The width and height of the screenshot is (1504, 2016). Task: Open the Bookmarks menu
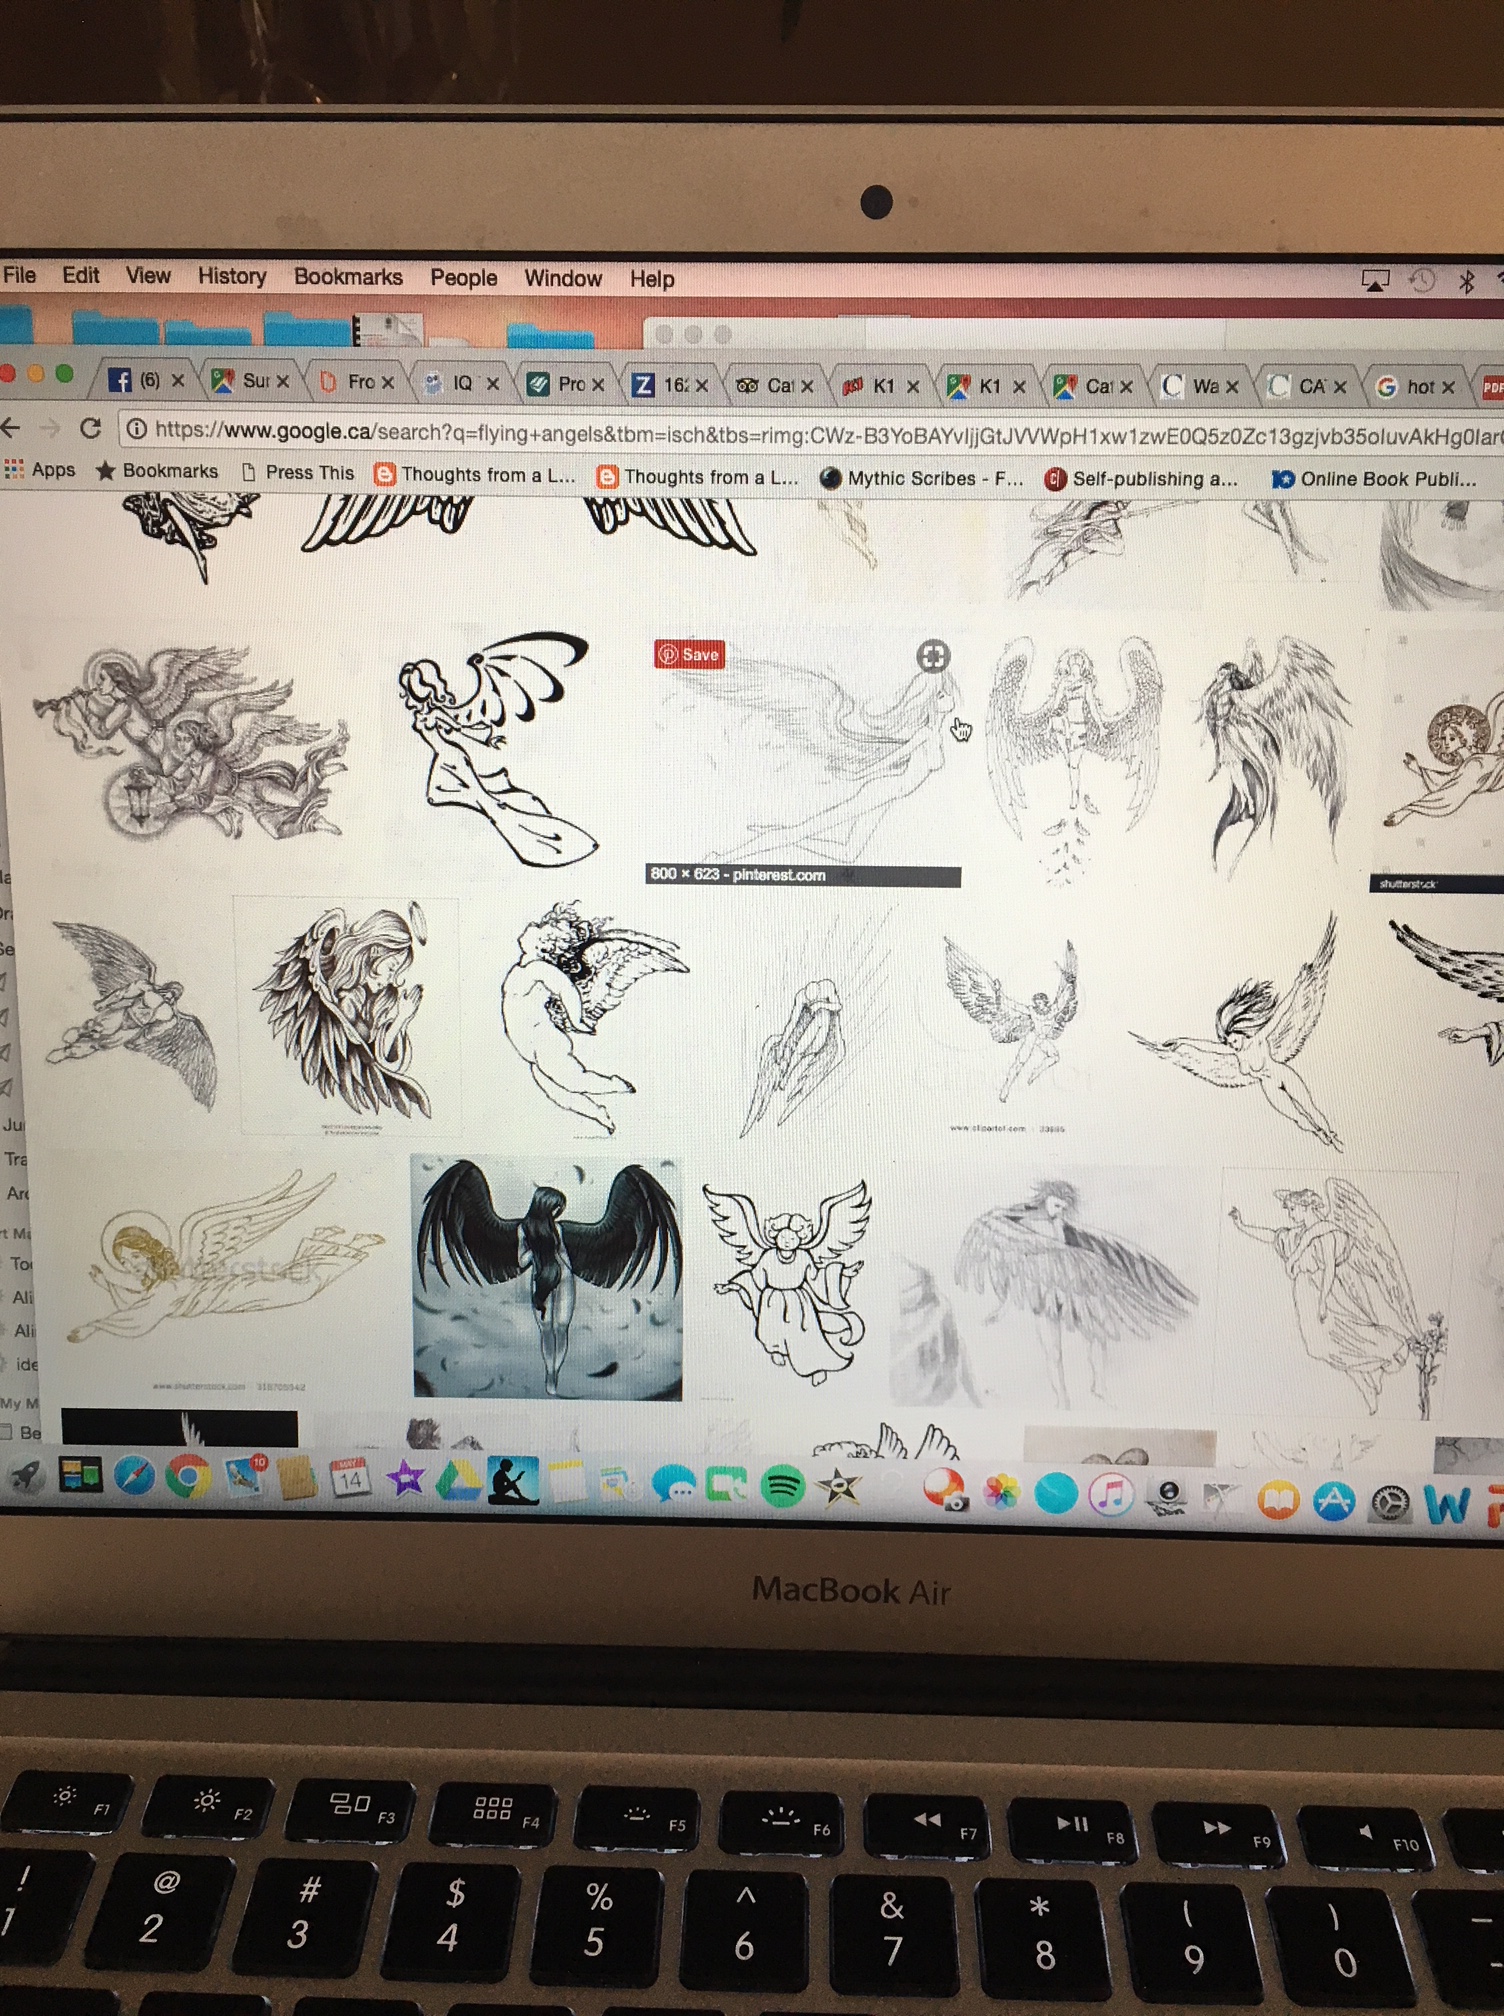(x=348, y=277)
